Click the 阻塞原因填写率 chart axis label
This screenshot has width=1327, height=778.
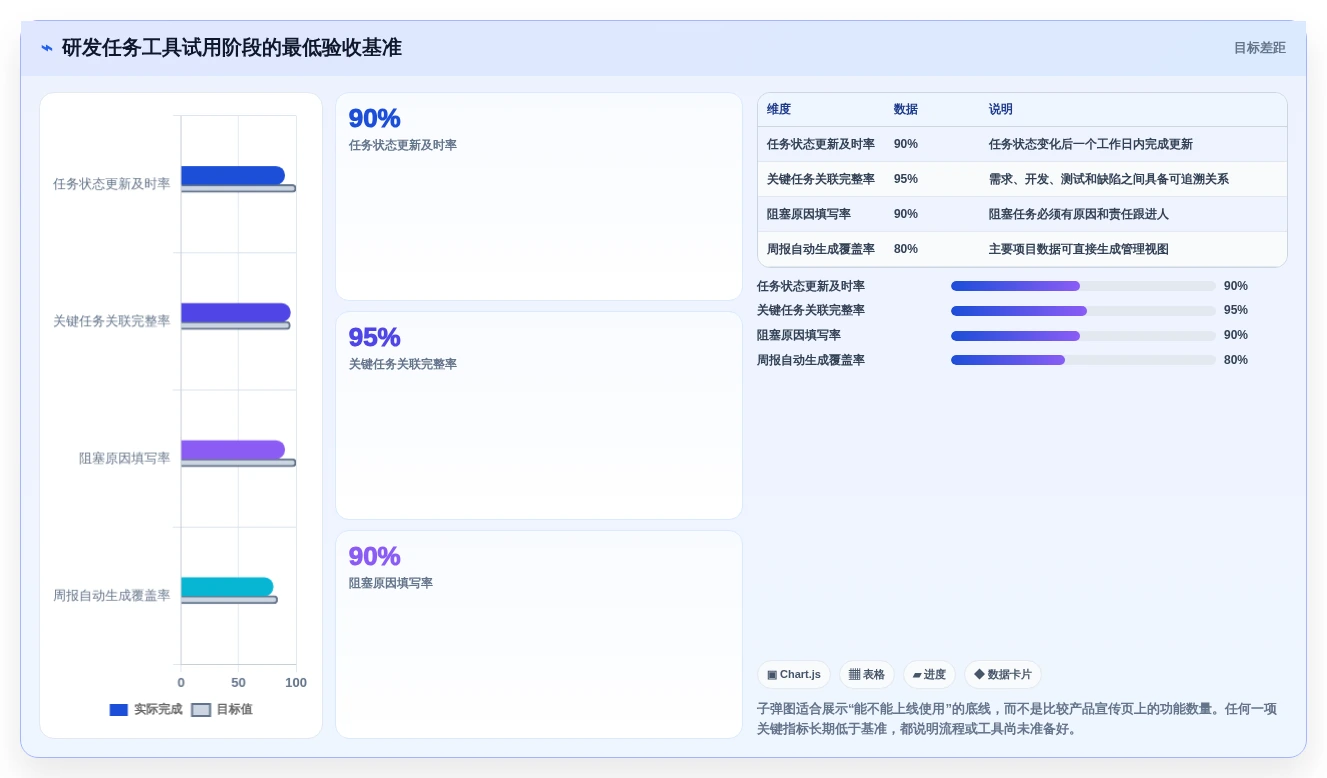125,458
